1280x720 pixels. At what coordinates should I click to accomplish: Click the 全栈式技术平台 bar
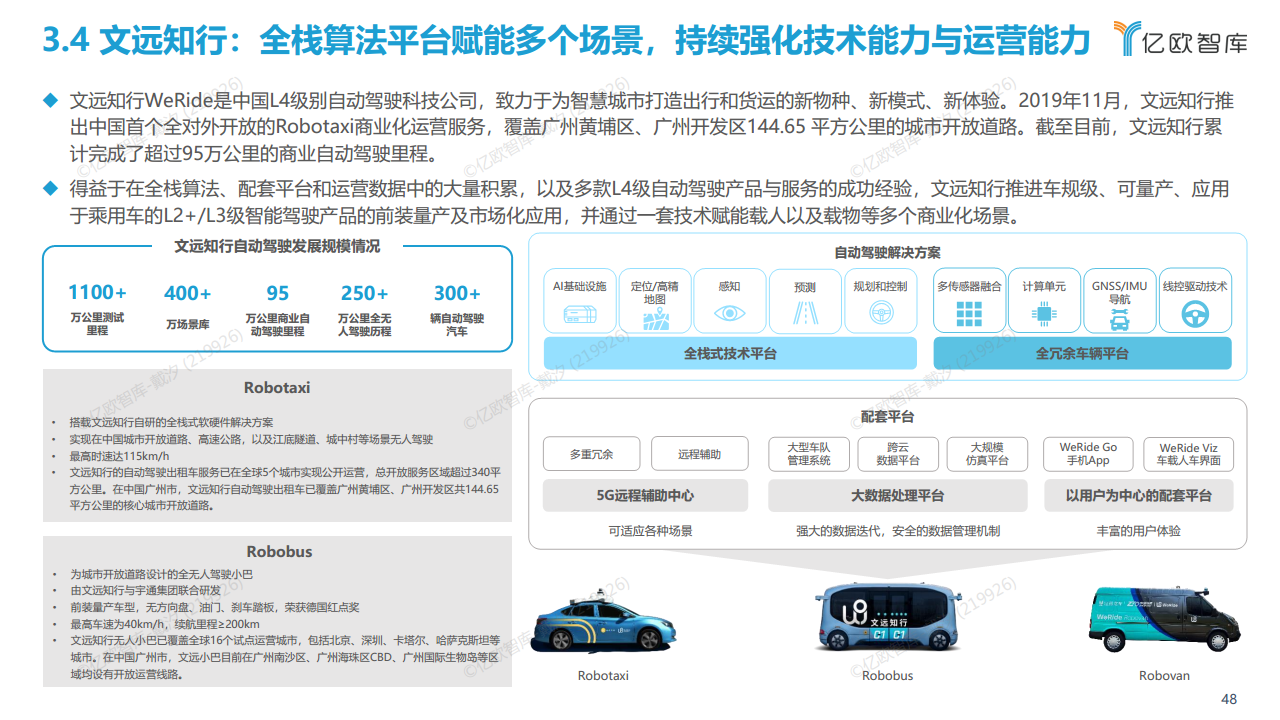(x=730, y=353)
